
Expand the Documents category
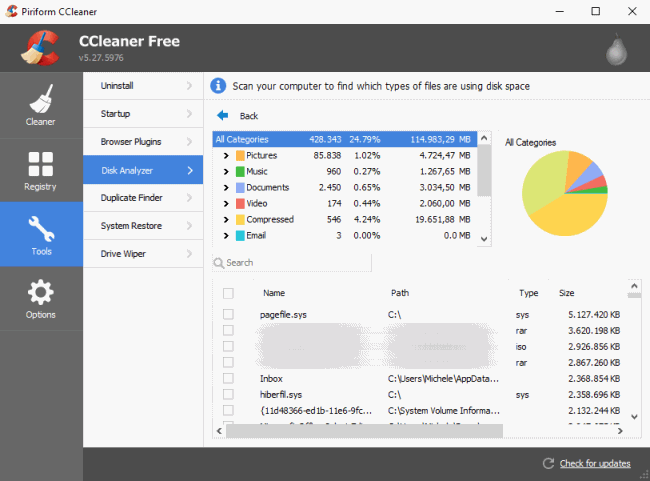pos(226,187)
